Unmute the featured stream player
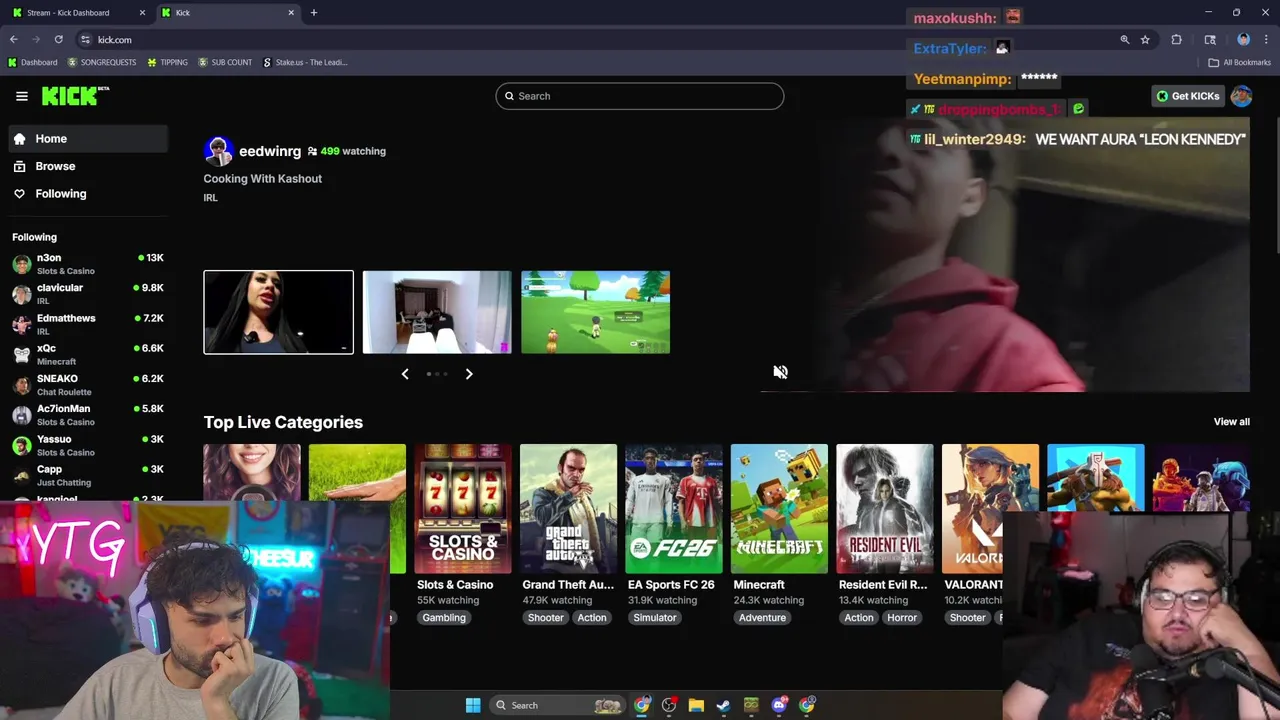The width and height of the screenshot is (1280, 720). click(x=780, y=372)
